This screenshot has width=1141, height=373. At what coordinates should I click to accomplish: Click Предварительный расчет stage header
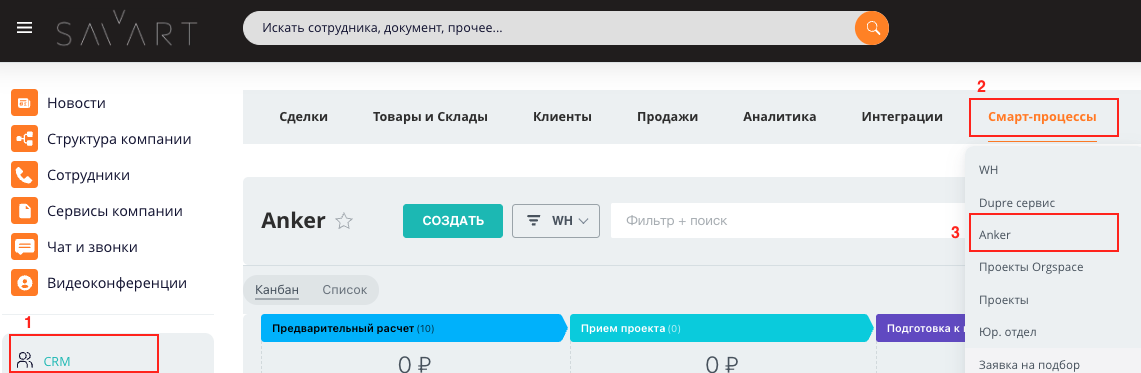point(413,328)
